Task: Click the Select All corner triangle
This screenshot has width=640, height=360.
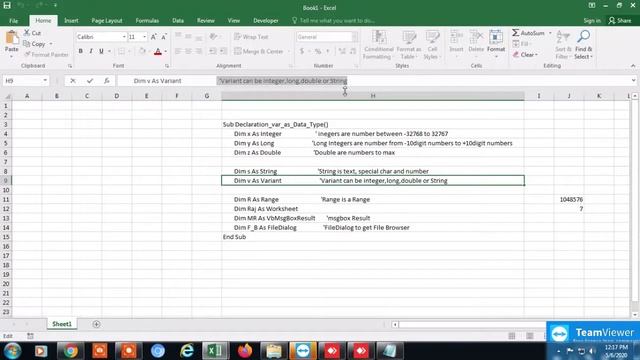Action: [7, 96]
